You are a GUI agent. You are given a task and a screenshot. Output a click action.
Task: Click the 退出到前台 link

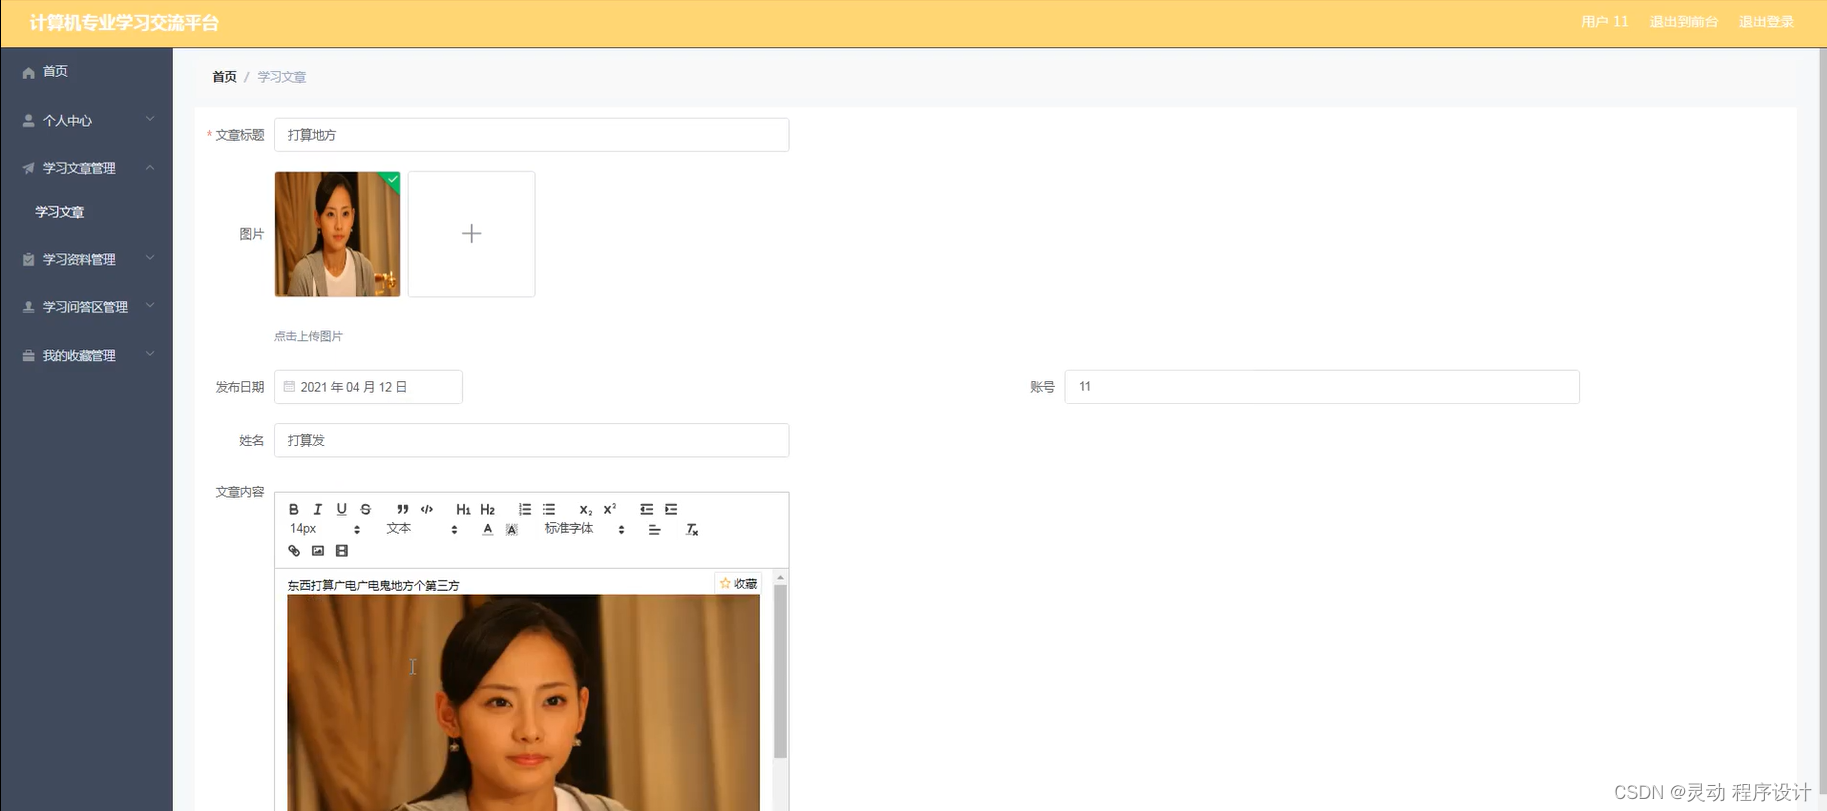(1684, 22)
